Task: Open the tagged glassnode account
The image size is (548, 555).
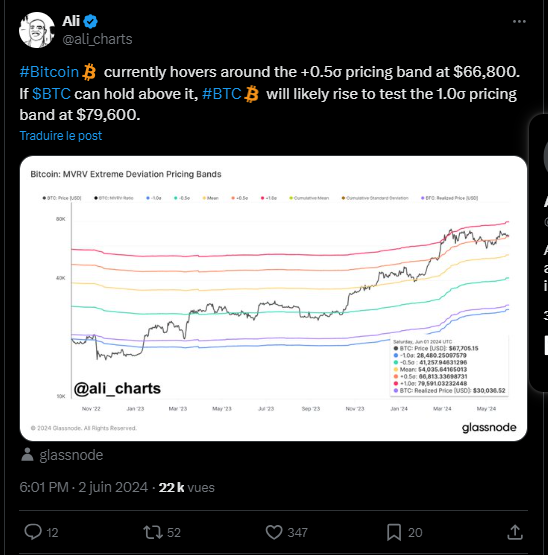Action: (71, 455)
